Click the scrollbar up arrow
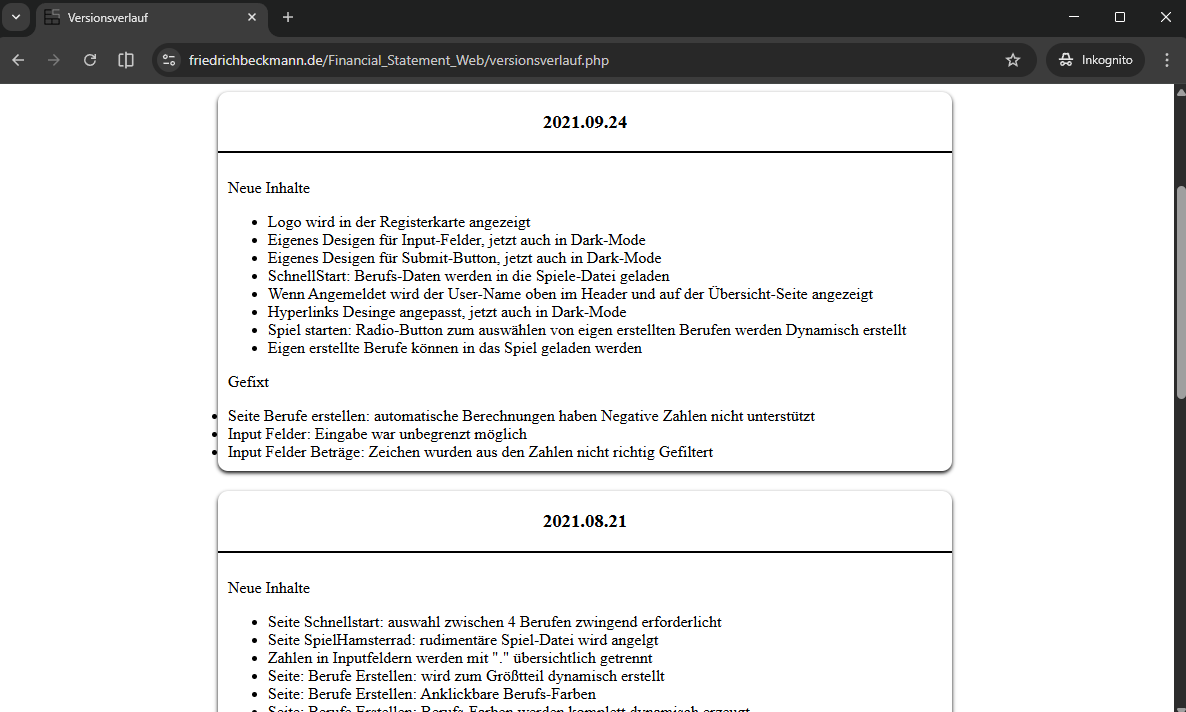The width and height of the screenshot is (1186, 712). [x=1181, y=91]
